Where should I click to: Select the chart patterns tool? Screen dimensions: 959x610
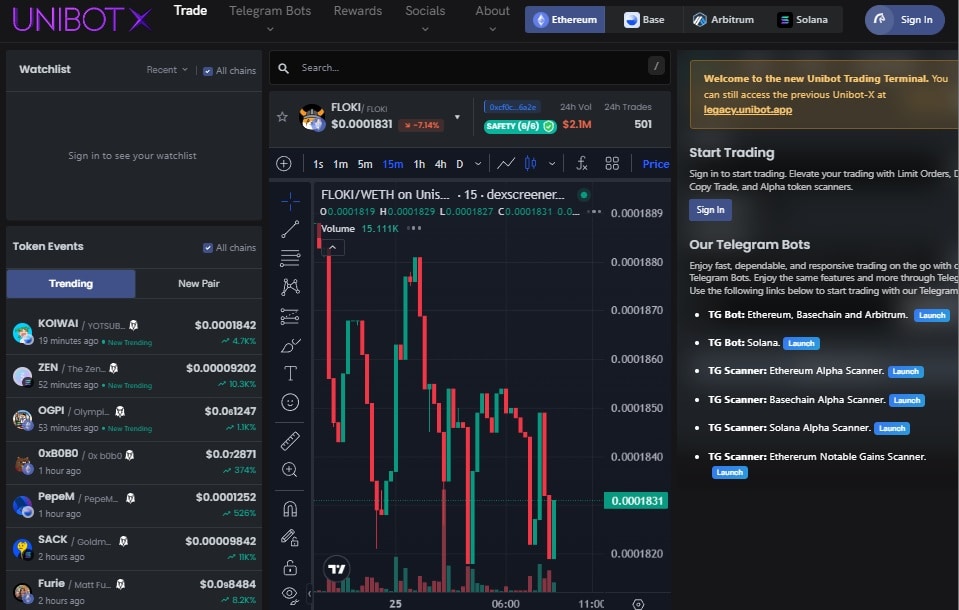290,286
